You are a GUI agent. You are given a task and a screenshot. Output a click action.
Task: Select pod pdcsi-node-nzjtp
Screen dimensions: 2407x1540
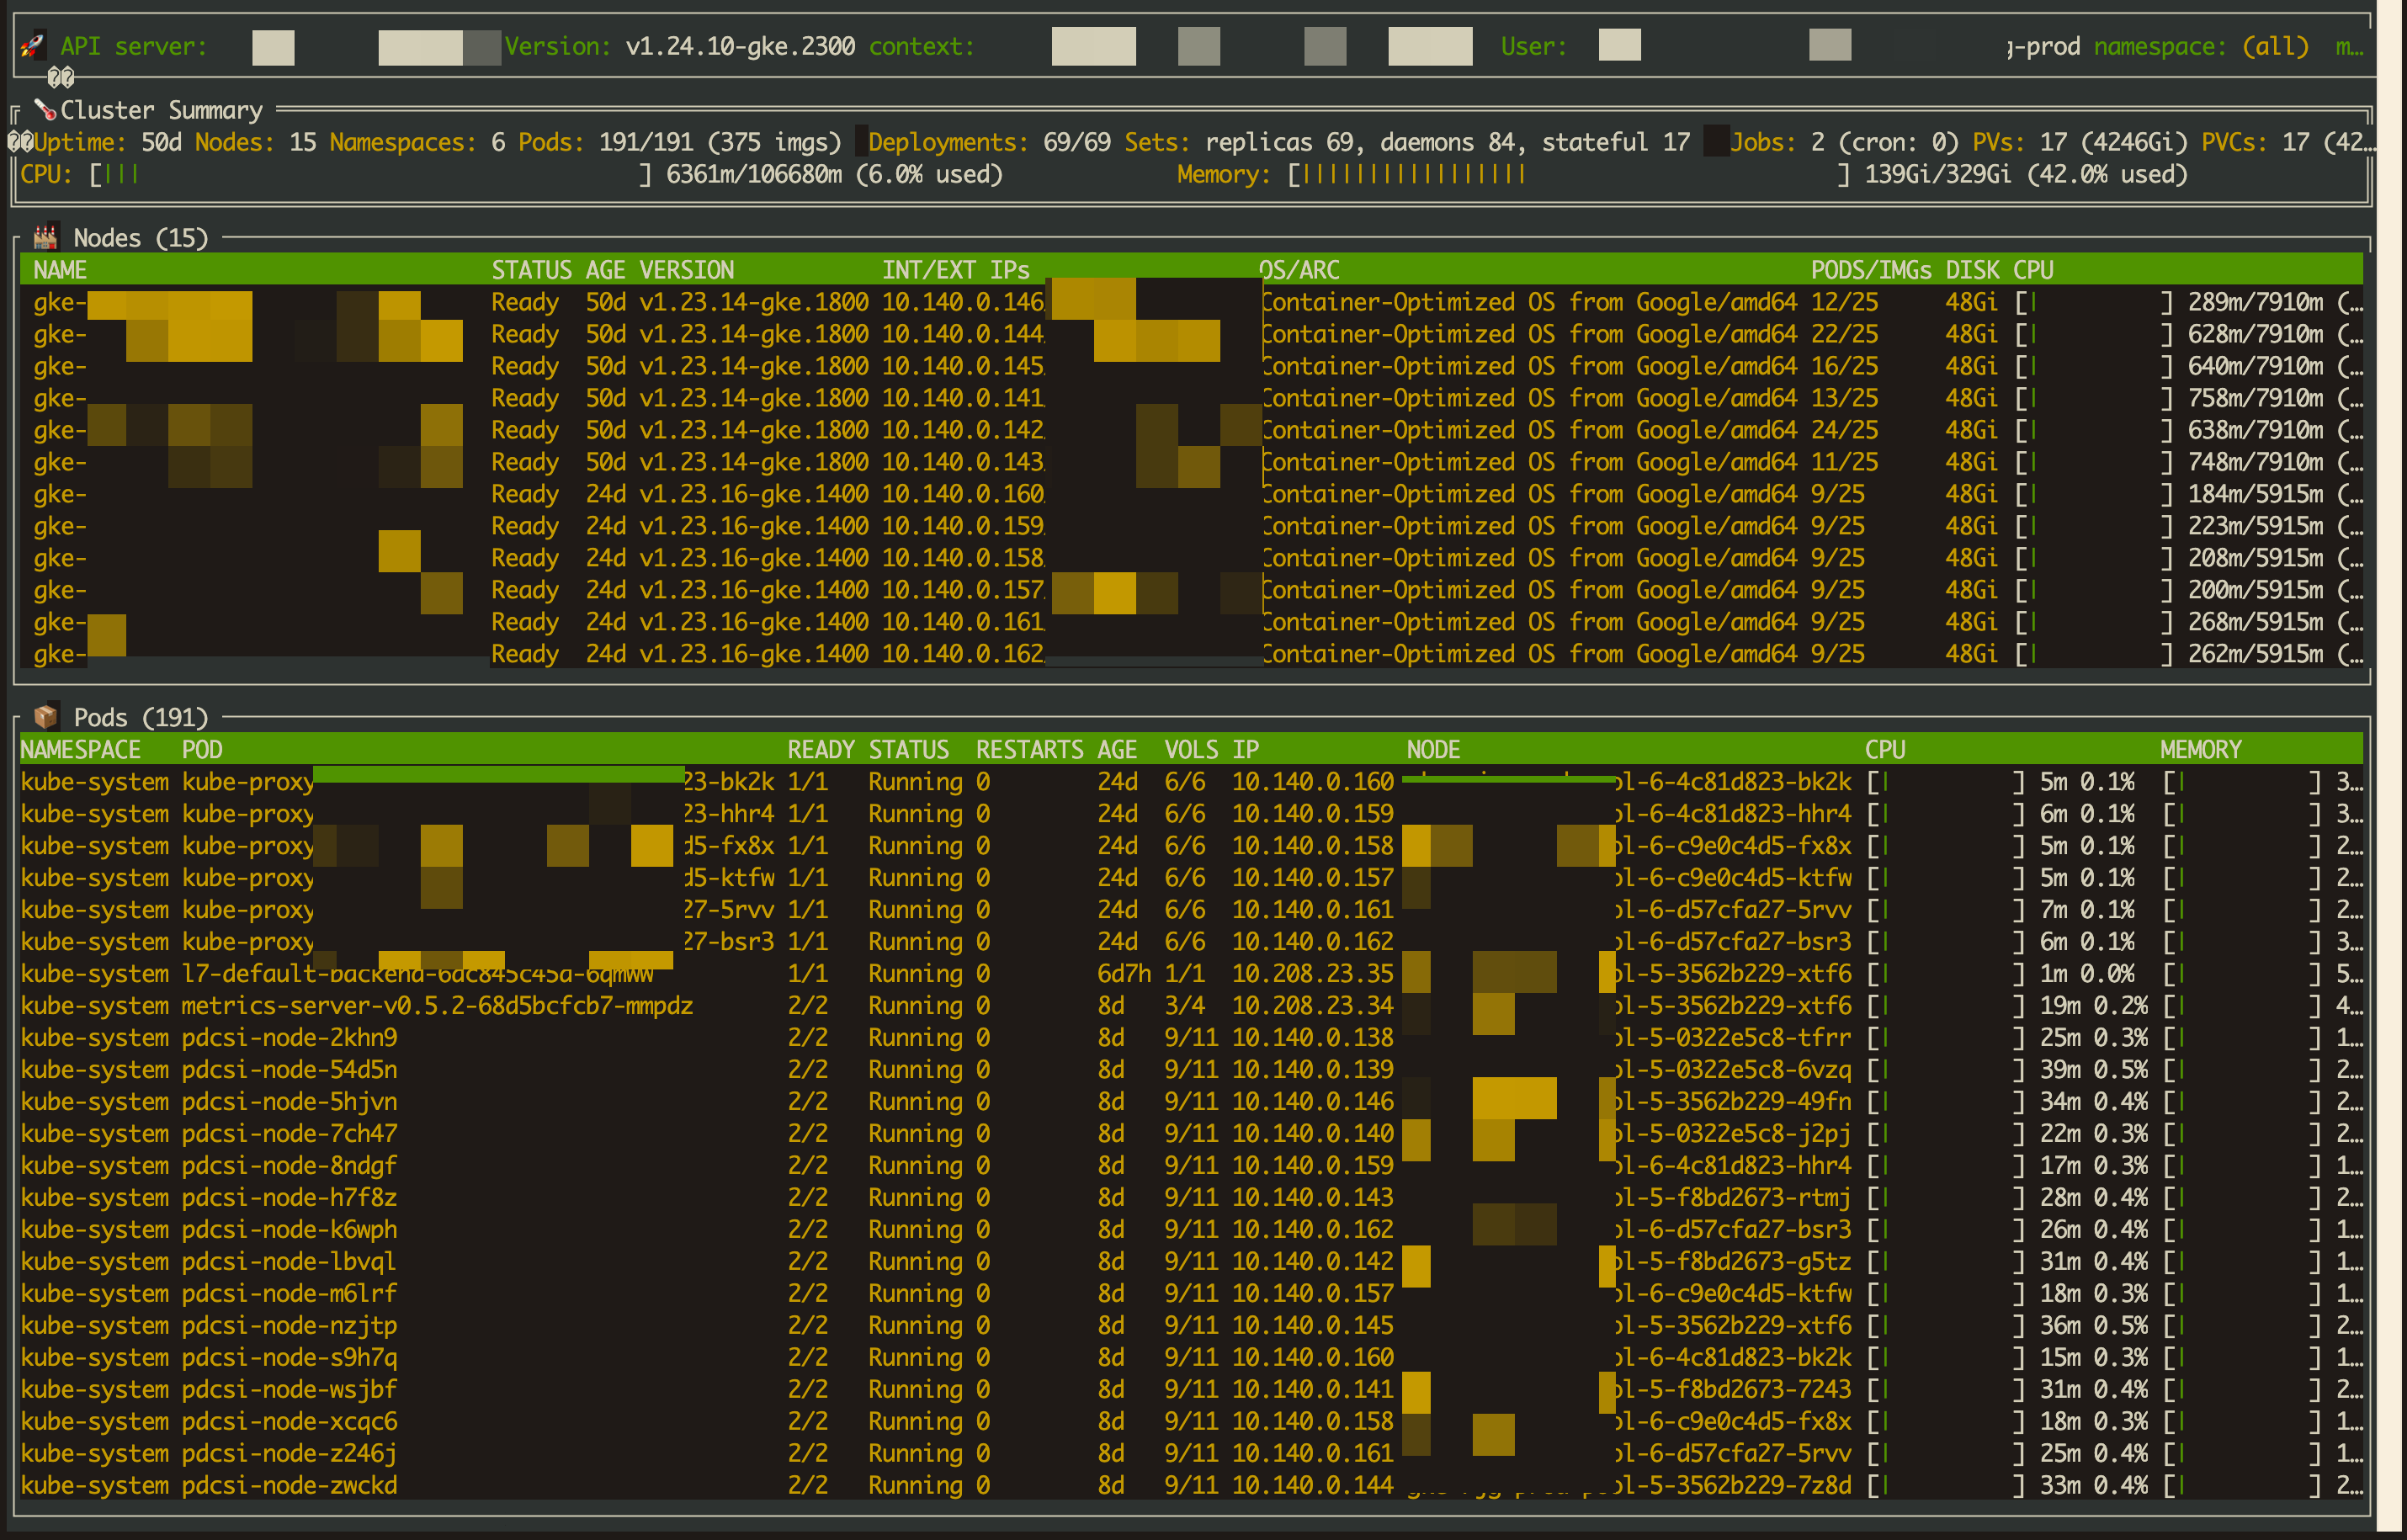click(x=289, y=1325)
